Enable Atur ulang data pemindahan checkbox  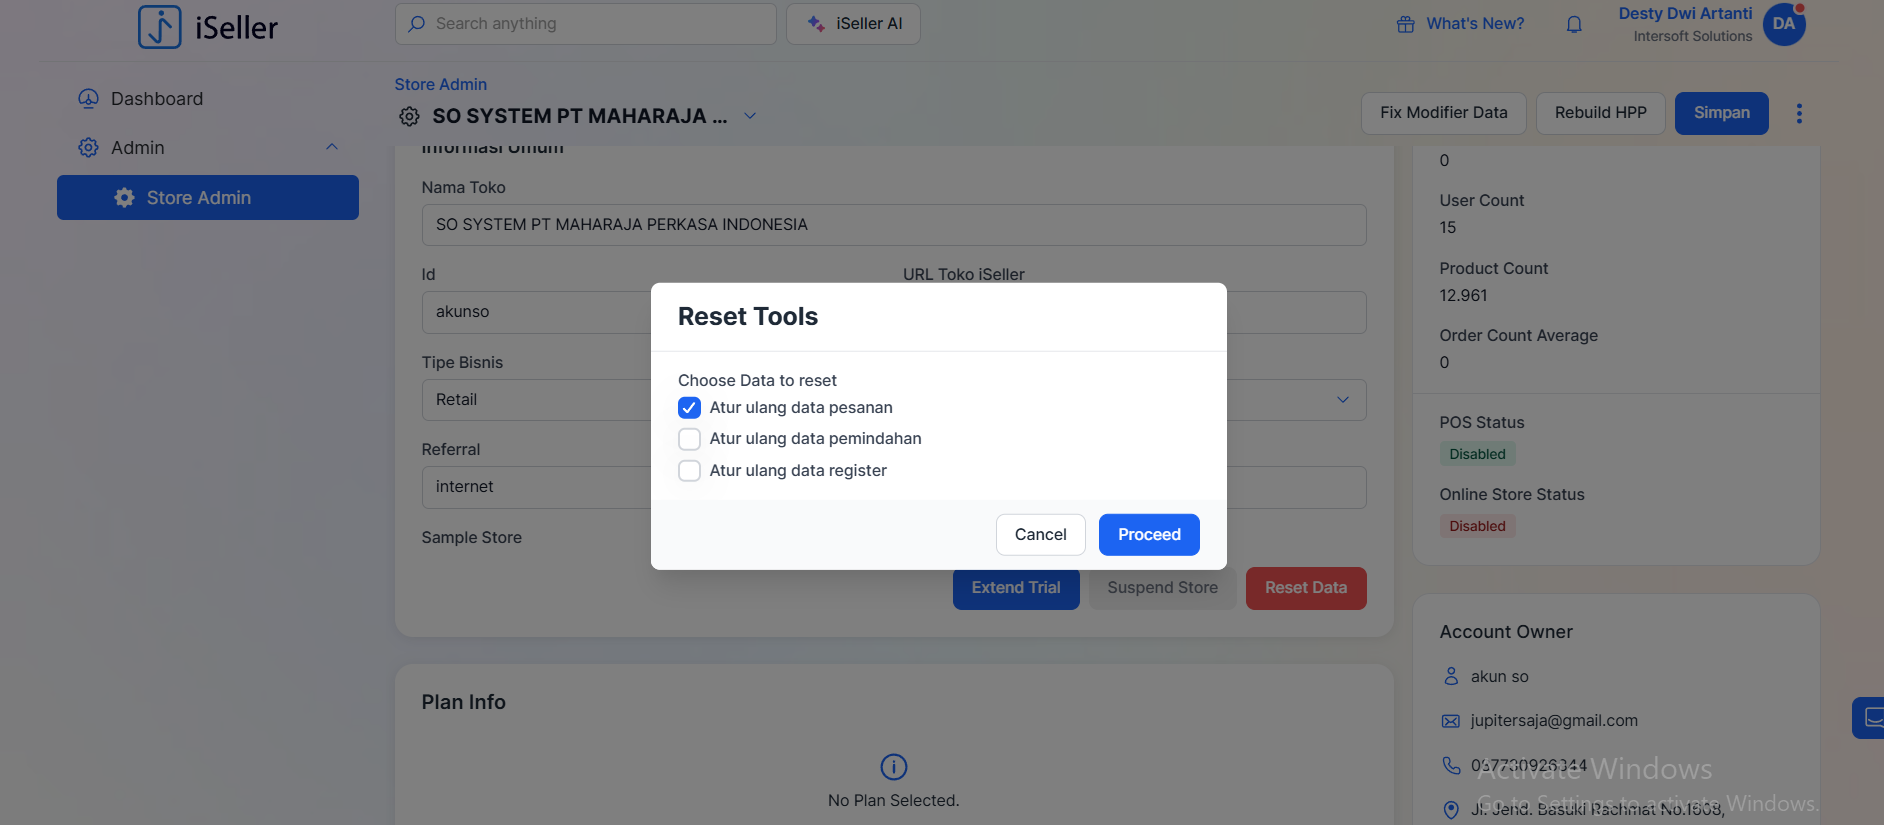click(689, 439)
